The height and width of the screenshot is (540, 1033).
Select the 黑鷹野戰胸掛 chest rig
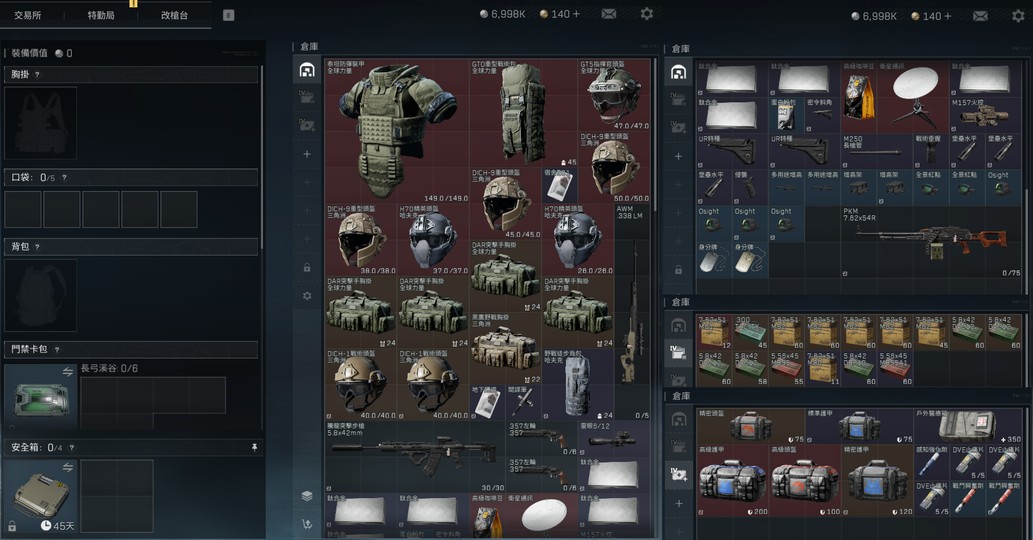point(506,348)
